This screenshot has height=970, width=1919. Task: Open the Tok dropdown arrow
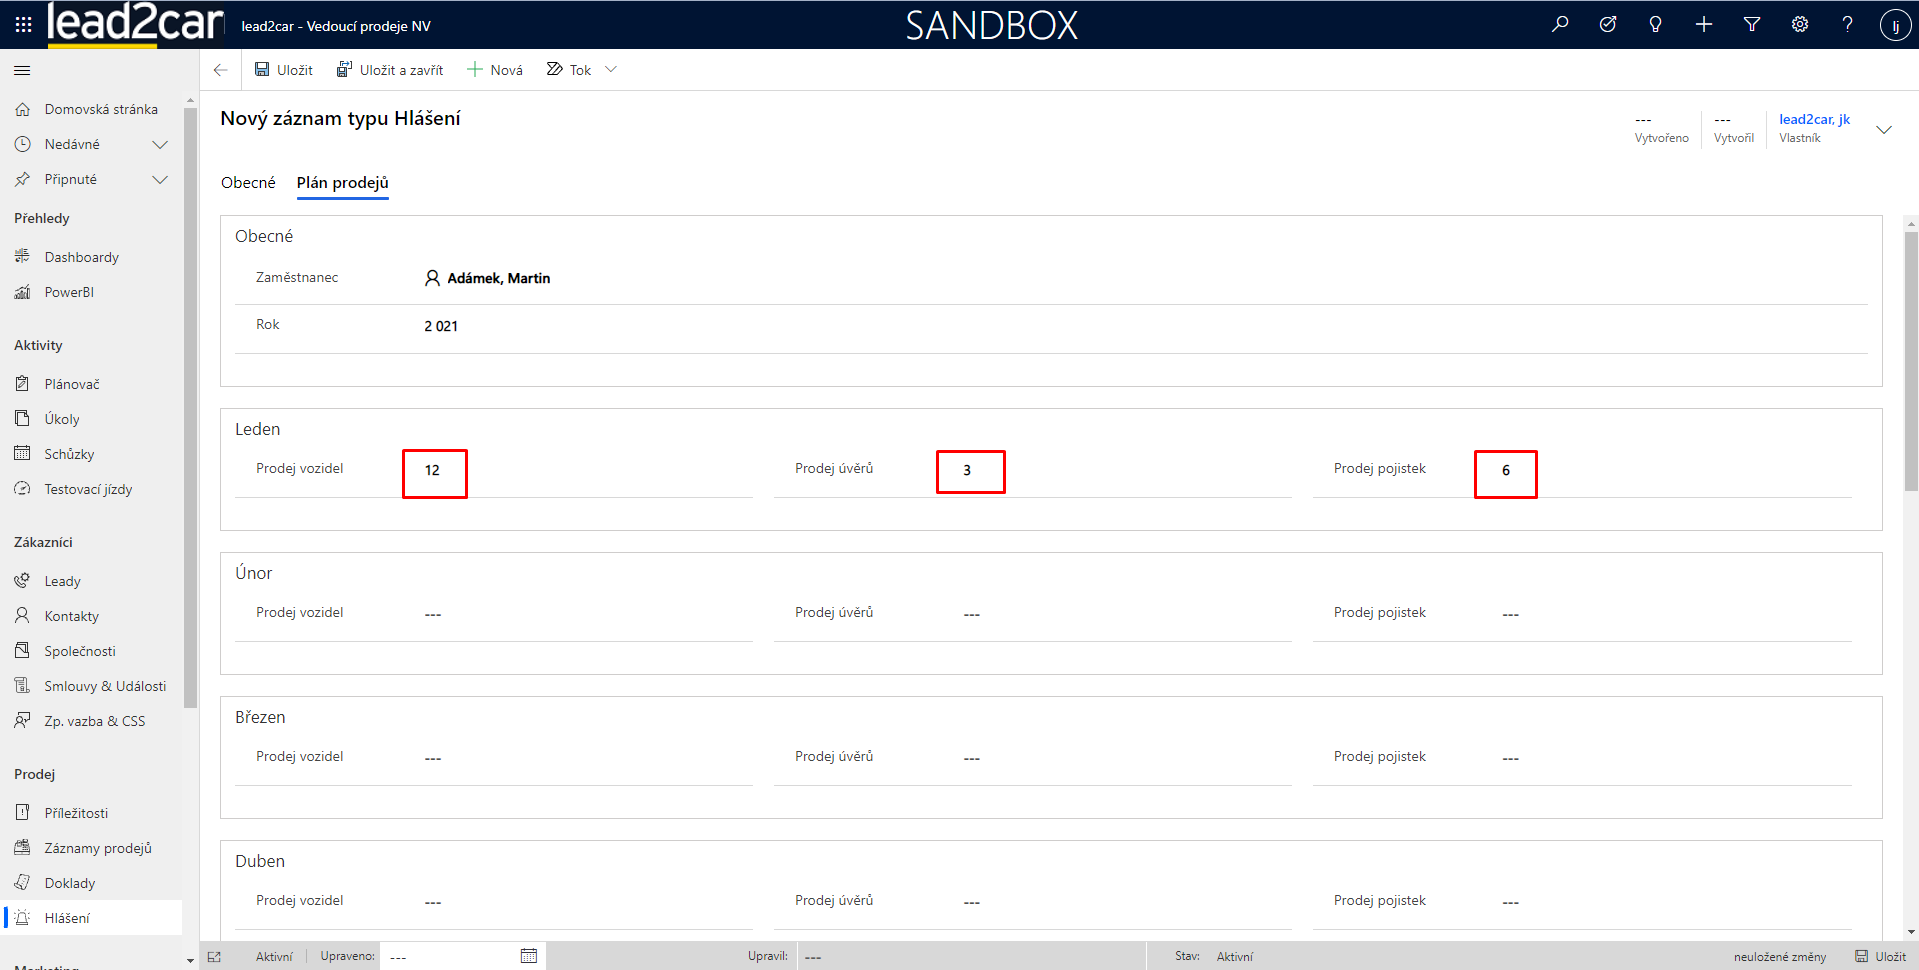[x=611, y=70]
